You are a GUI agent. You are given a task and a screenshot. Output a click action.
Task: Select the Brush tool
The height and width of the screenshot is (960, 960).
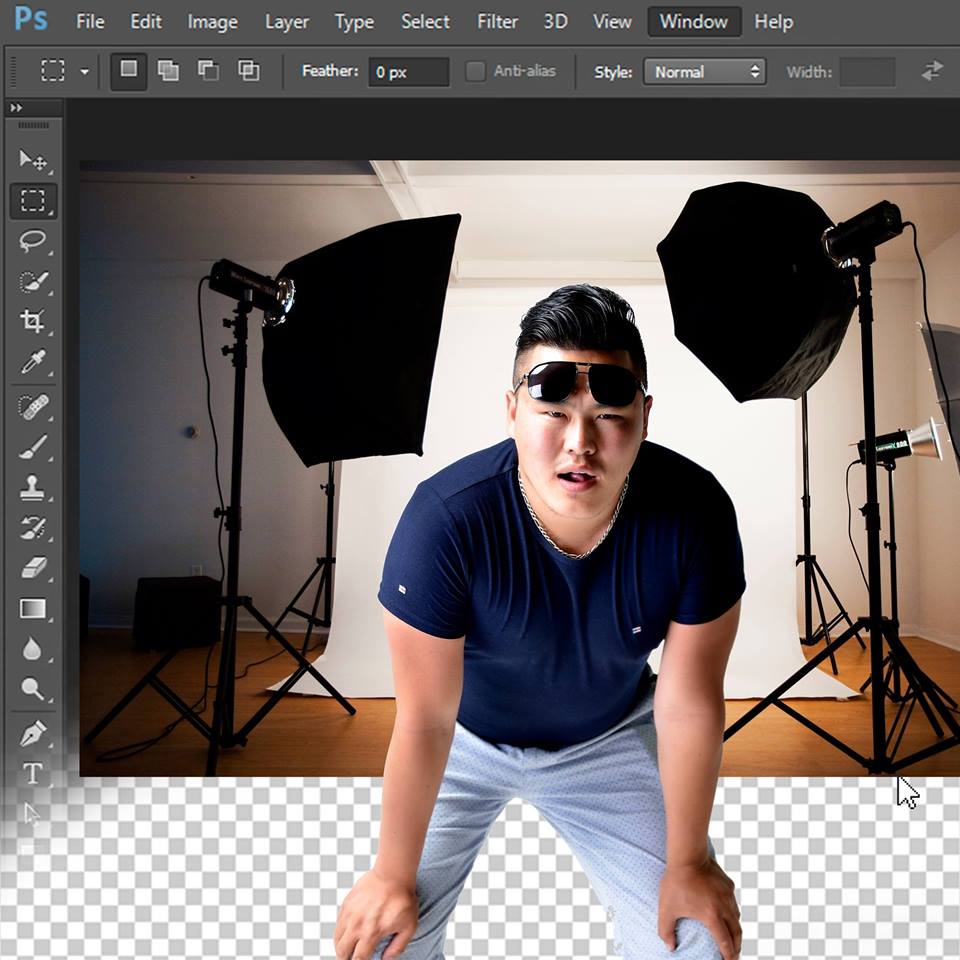(x=33, y=447)
